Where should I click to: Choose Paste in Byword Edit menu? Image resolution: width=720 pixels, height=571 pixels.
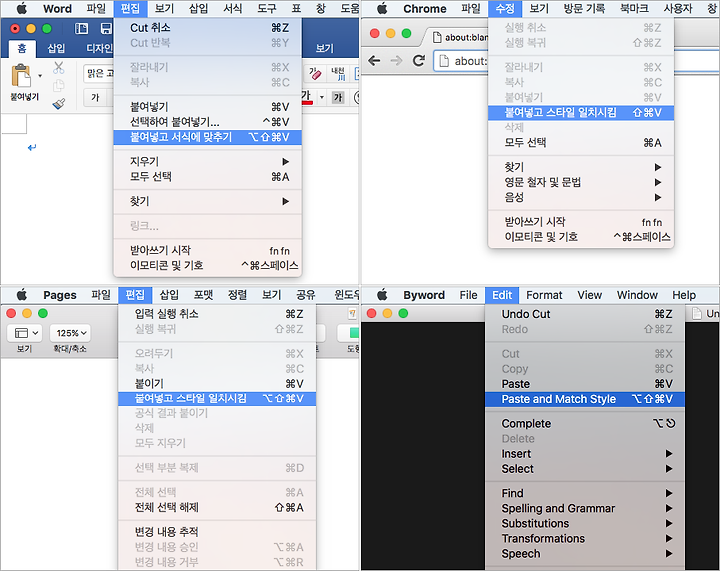pyautogui.click(x=585, y=384)
